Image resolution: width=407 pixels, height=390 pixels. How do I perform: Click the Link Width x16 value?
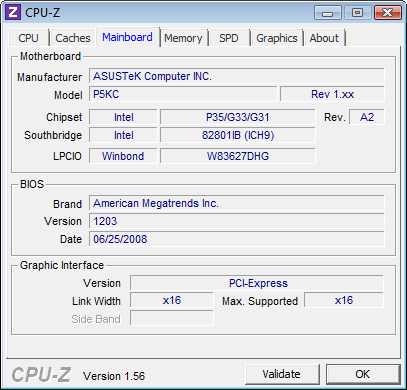pyautogui.click(x=172, y=300)
